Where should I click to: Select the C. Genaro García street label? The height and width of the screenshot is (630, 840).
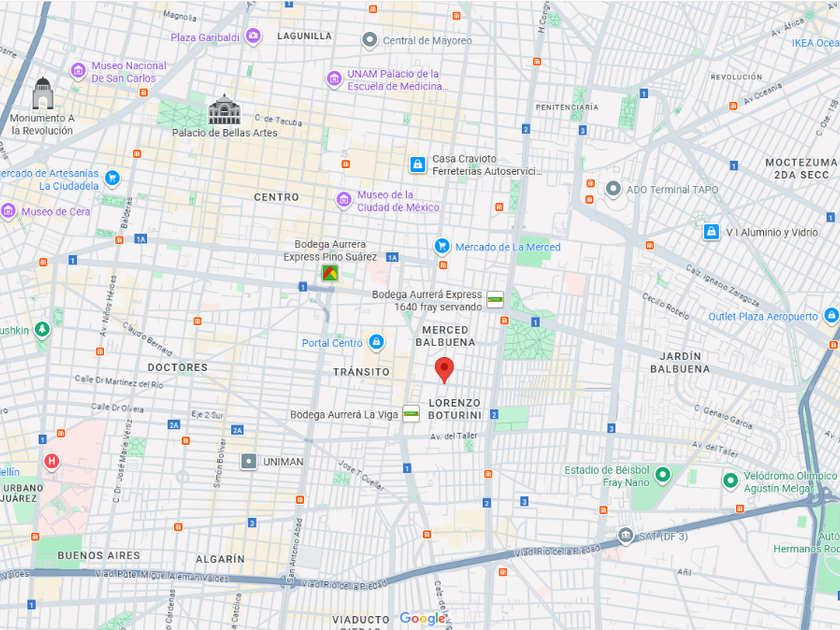tap(724, 416)
